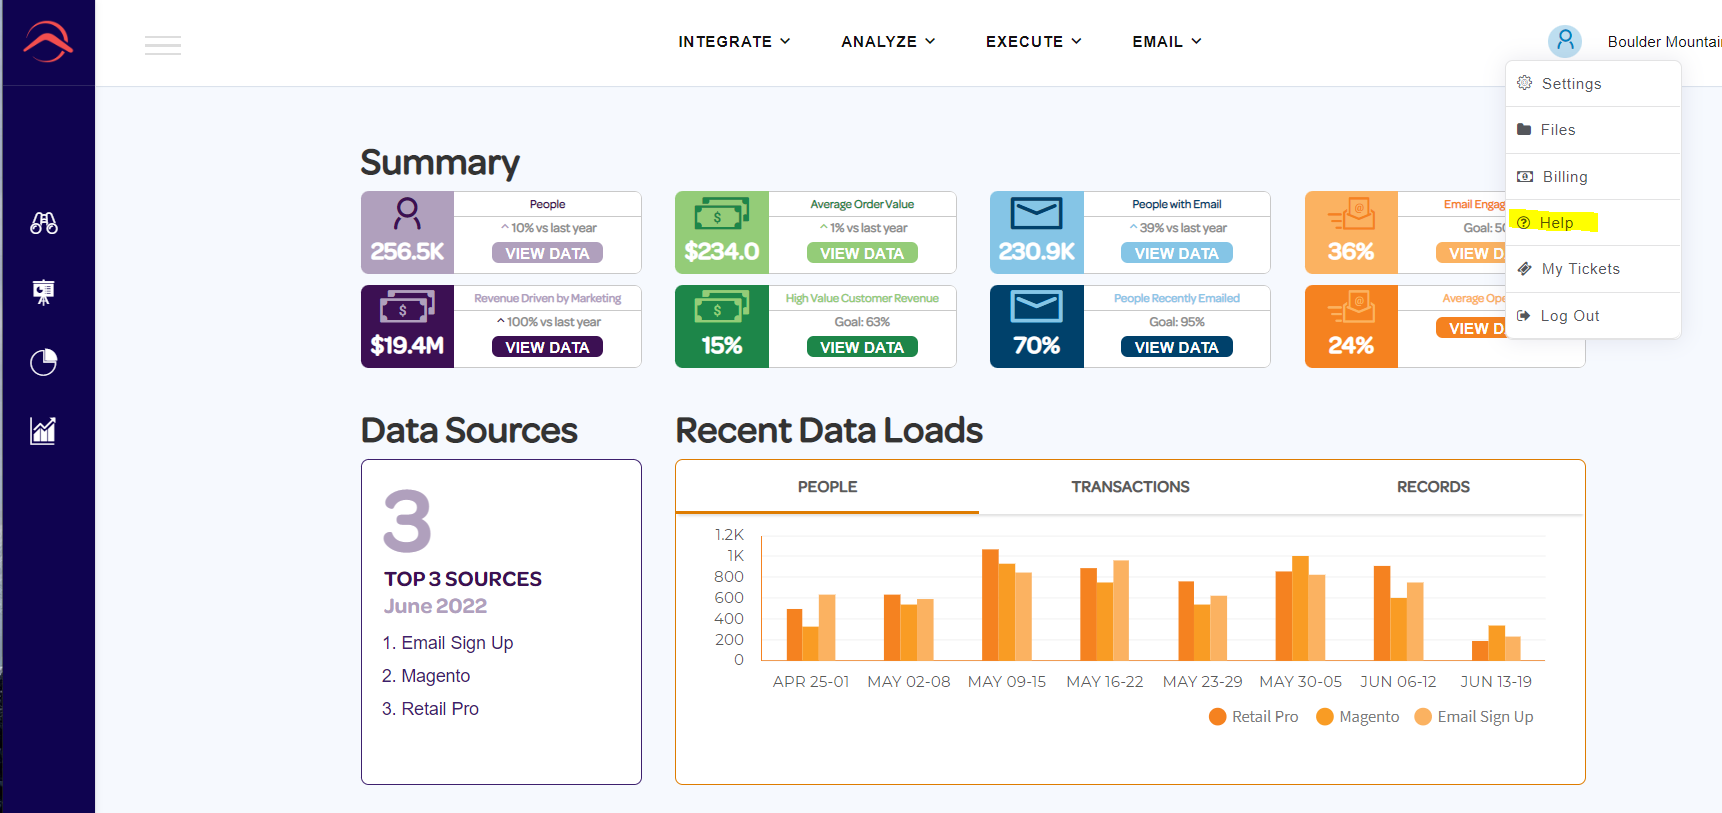Open the Email dropdown menu
The height and width of the screenshot is (813, 1722).
(1167, 41)
